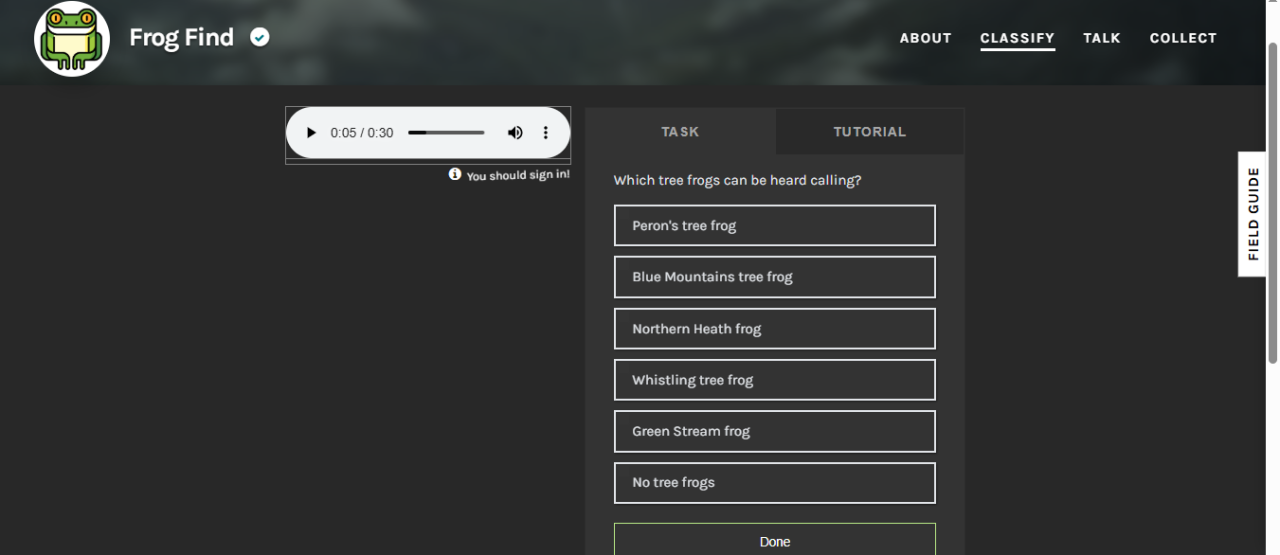Pick the Whistling tree frog answer
Viewport: 1280px width, 555px height.
(x=774, y=380)
